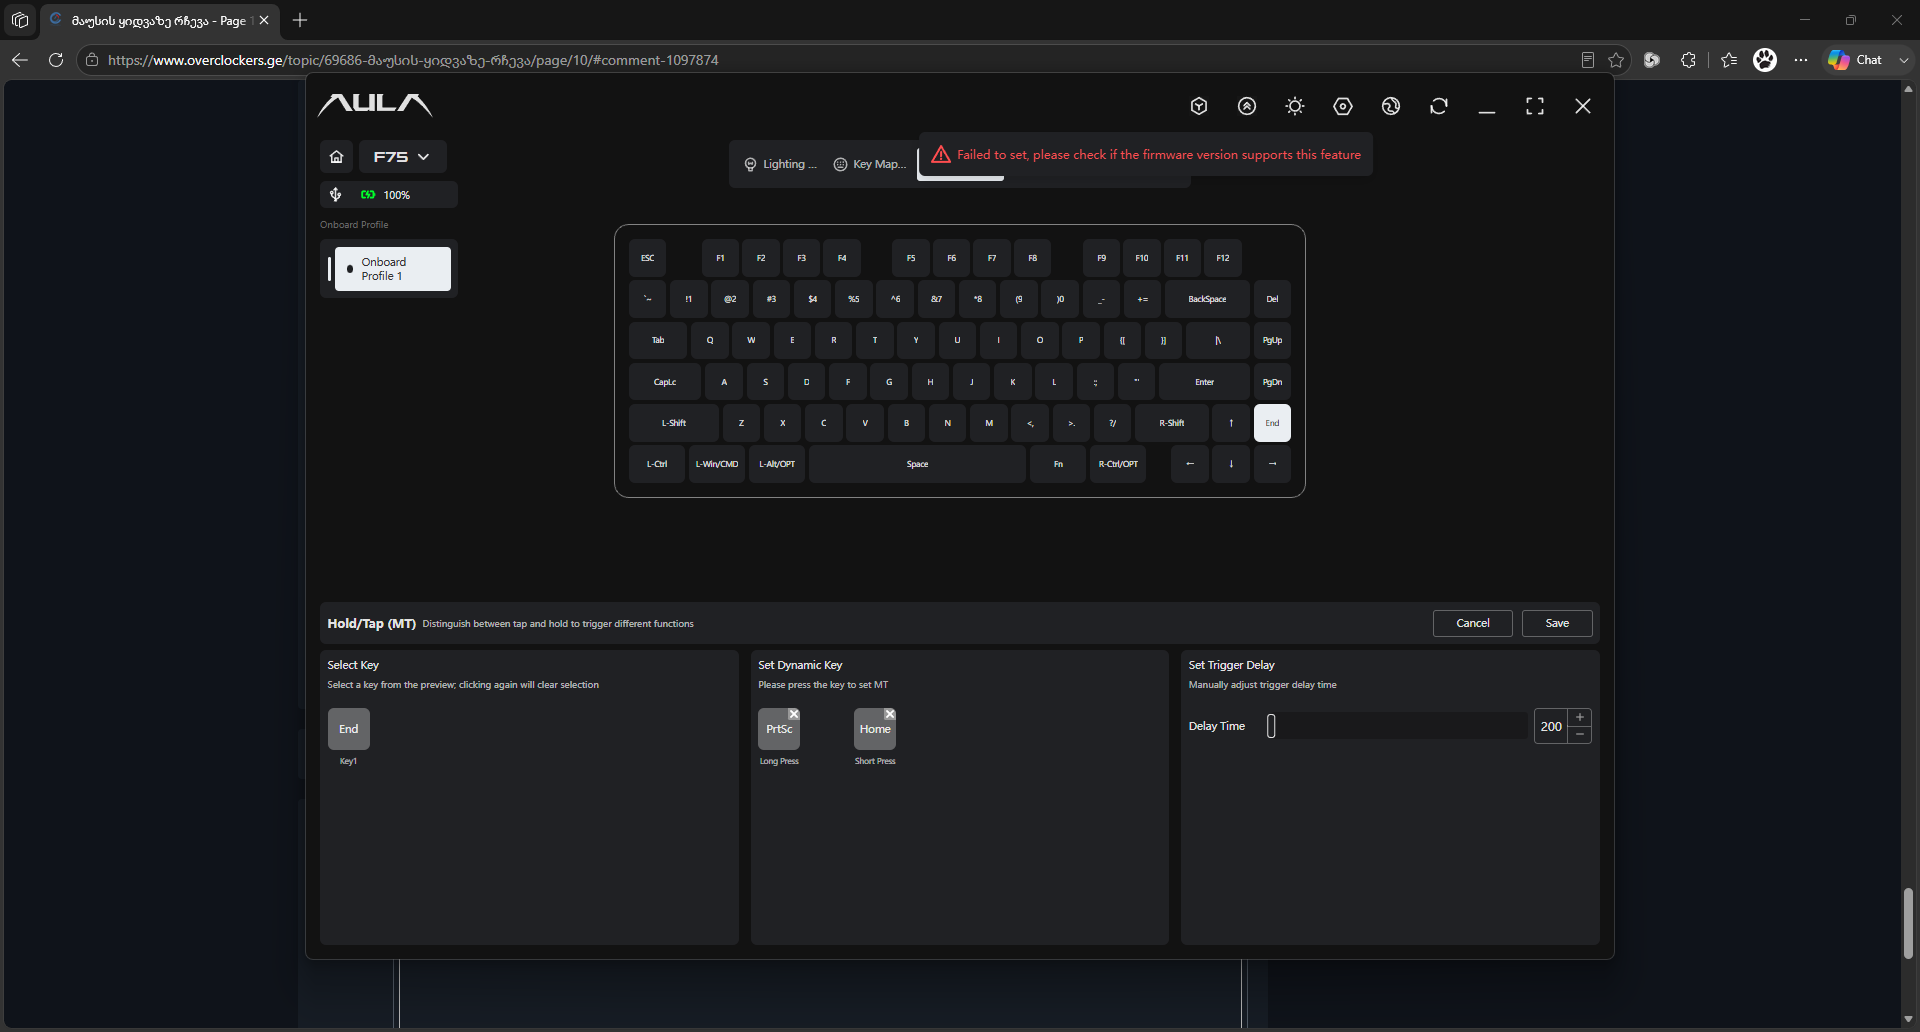Open the firmware upgrade double-chevron icon
Viewport: 1920px width, 1032px height.
tap(1247, 106)
